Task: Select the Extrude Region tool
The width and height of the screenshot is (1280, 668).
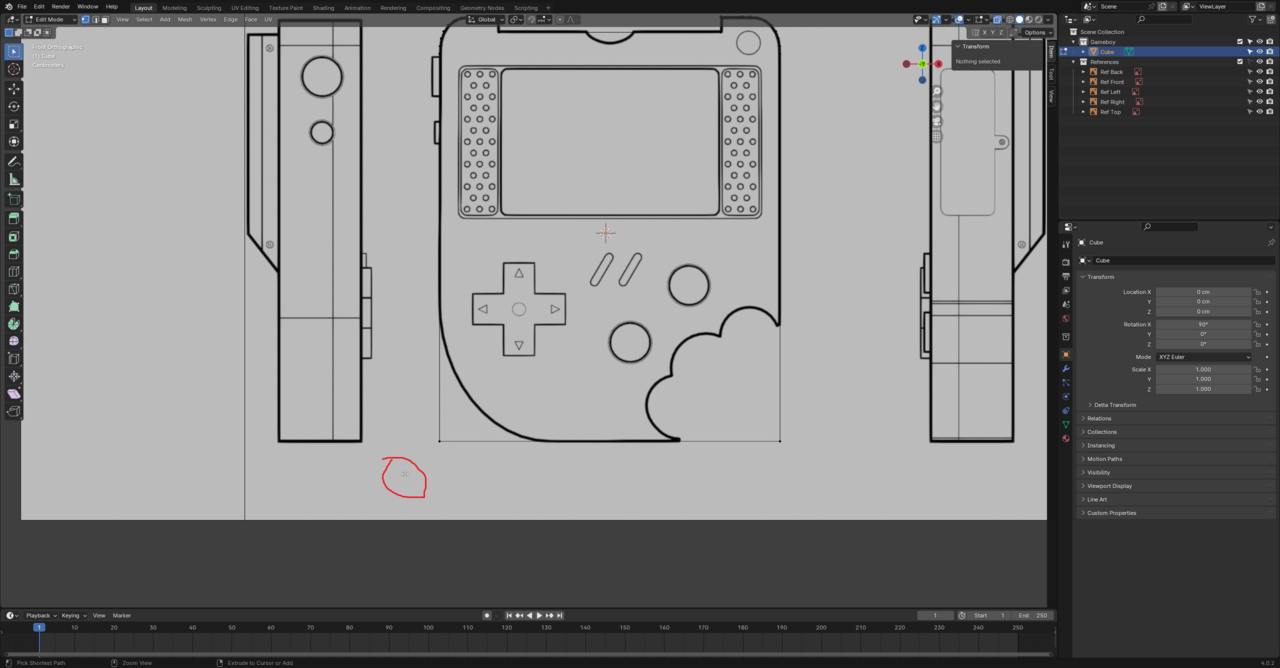Action: click(x=14, y=218)
